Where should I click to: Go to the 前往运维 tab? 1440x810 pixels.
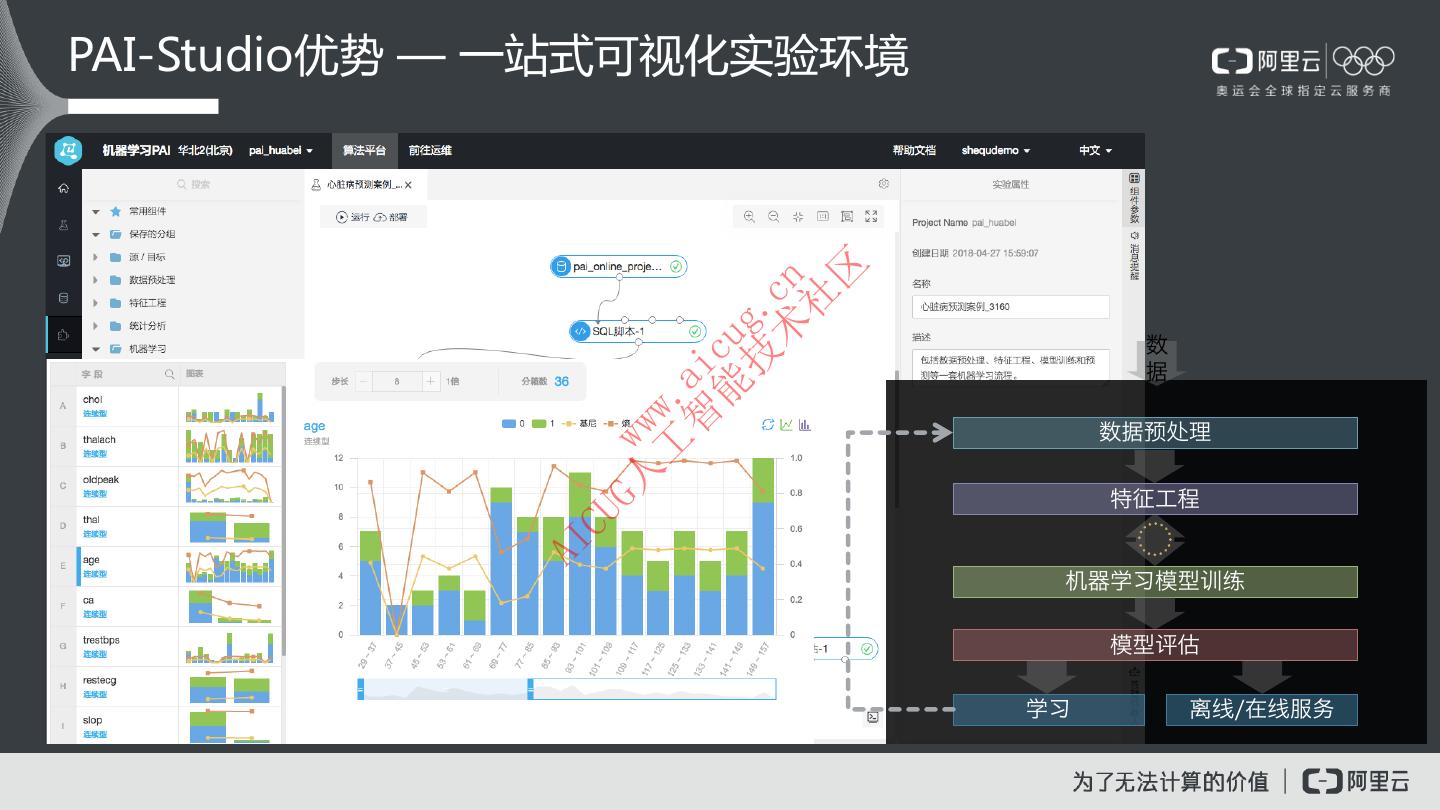(x=430, y=151)
